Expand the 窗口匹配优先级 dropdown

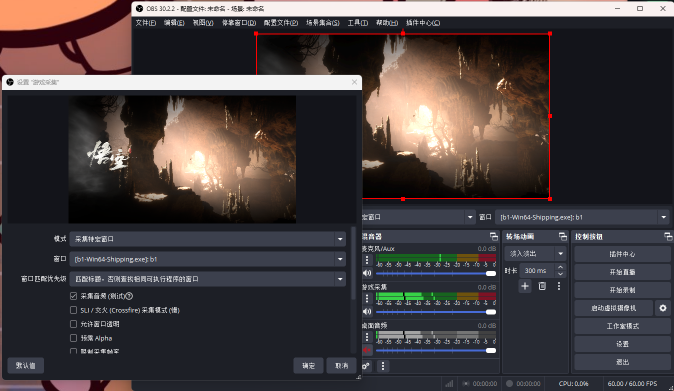coord(340,279)
